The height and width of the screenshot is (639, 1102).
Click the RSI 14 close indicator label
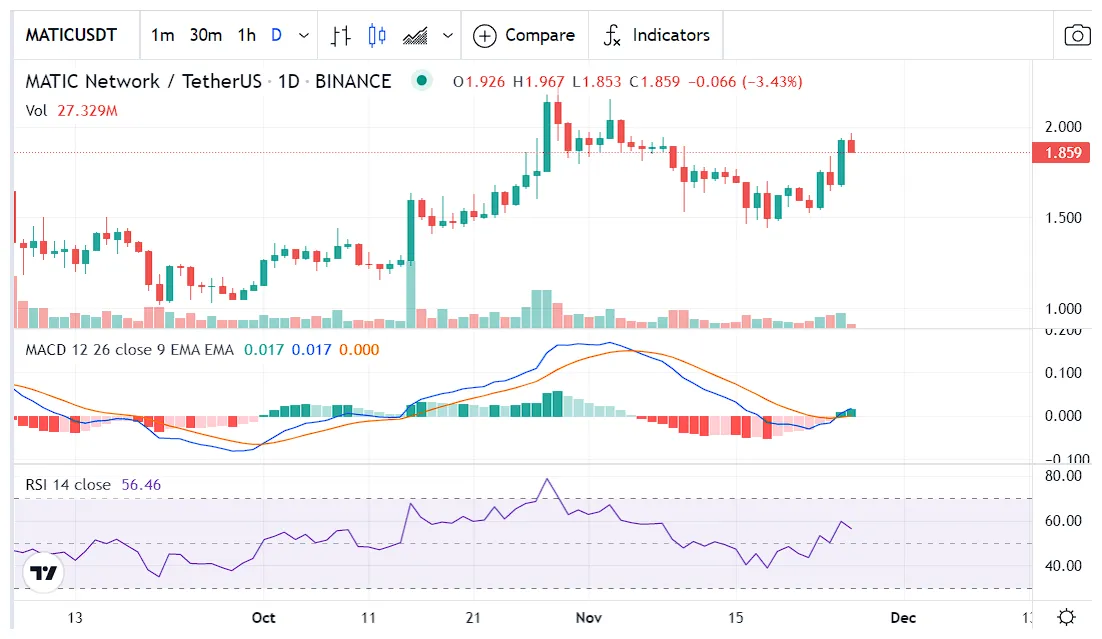click(x=68, y=485)
